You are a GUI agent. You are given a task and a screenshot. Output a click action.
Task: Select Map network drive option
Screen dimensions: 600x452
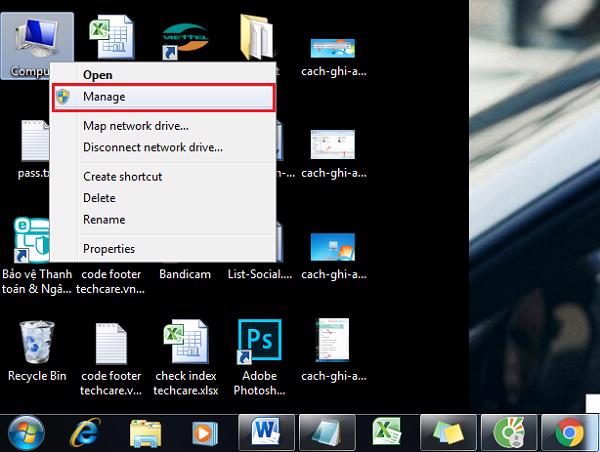(x=135, y=126)
